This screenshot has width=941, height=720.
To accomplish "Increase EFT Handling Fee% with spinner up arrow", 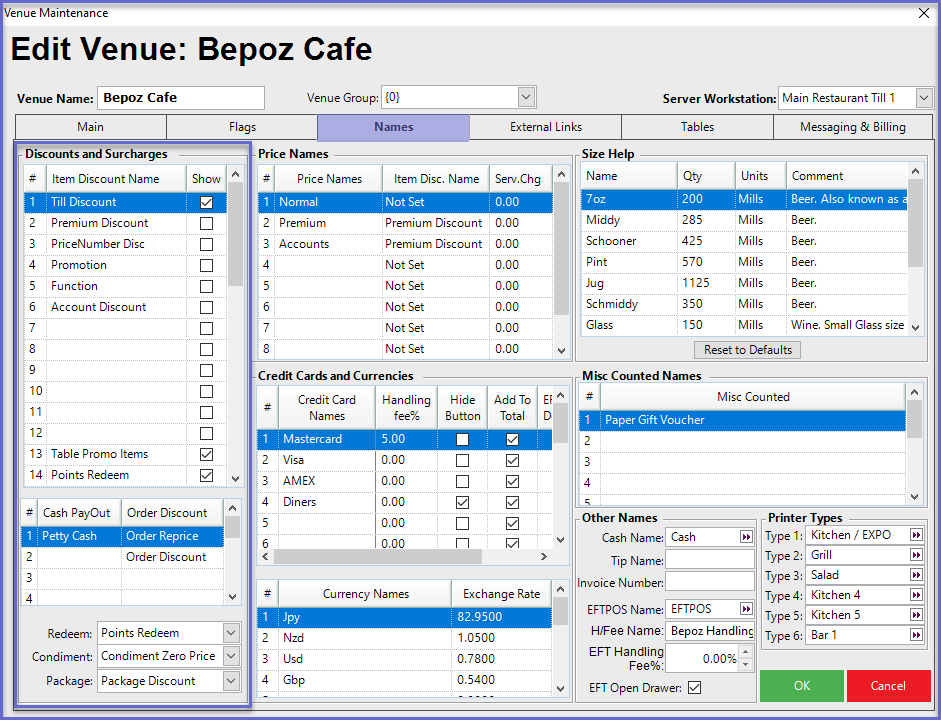I will [743, 654].
